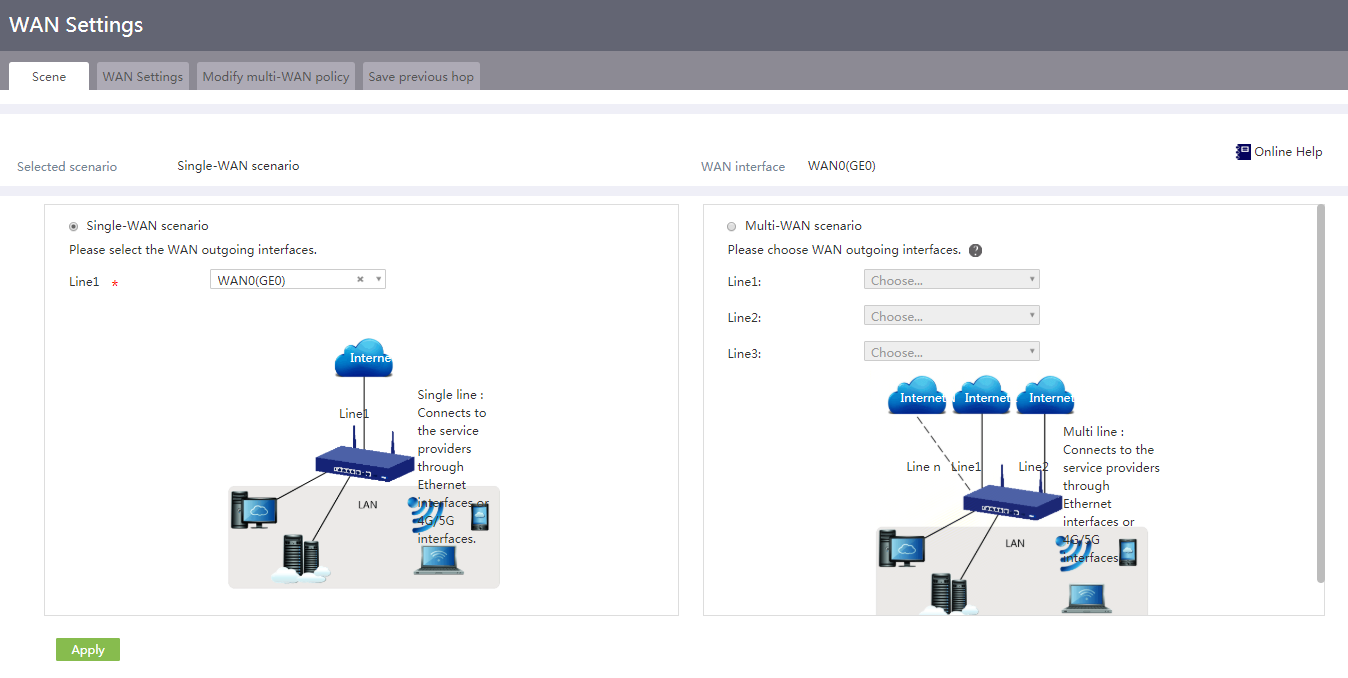
Task: Click the 'Selected scenario' label
Action: coord(67,167)
